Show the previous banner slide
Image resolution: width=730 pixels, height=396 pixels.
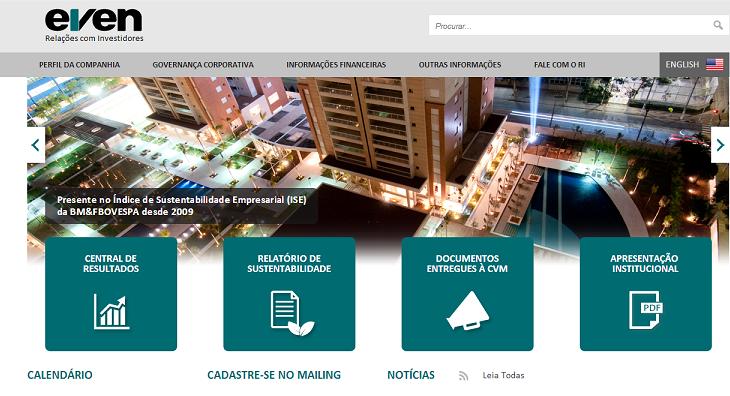coord(36,145)
